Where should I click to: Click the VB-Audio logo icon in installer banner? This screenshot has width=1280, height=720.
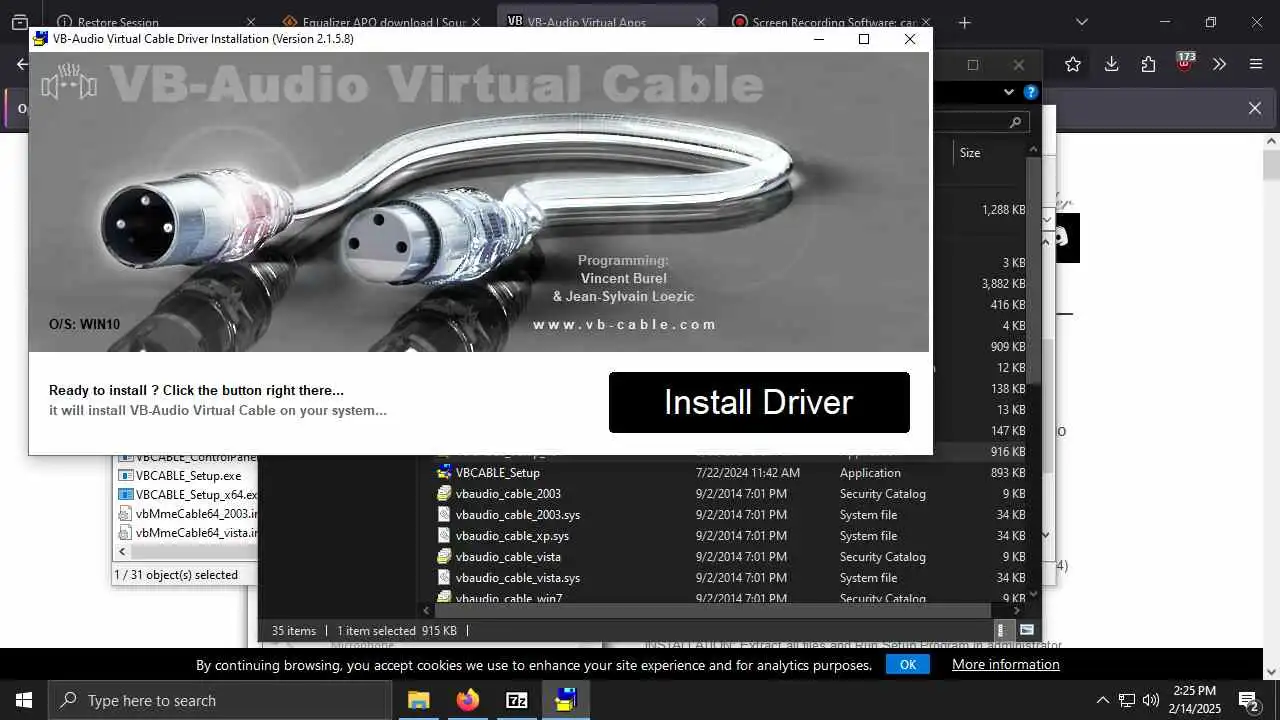point(69,83)
